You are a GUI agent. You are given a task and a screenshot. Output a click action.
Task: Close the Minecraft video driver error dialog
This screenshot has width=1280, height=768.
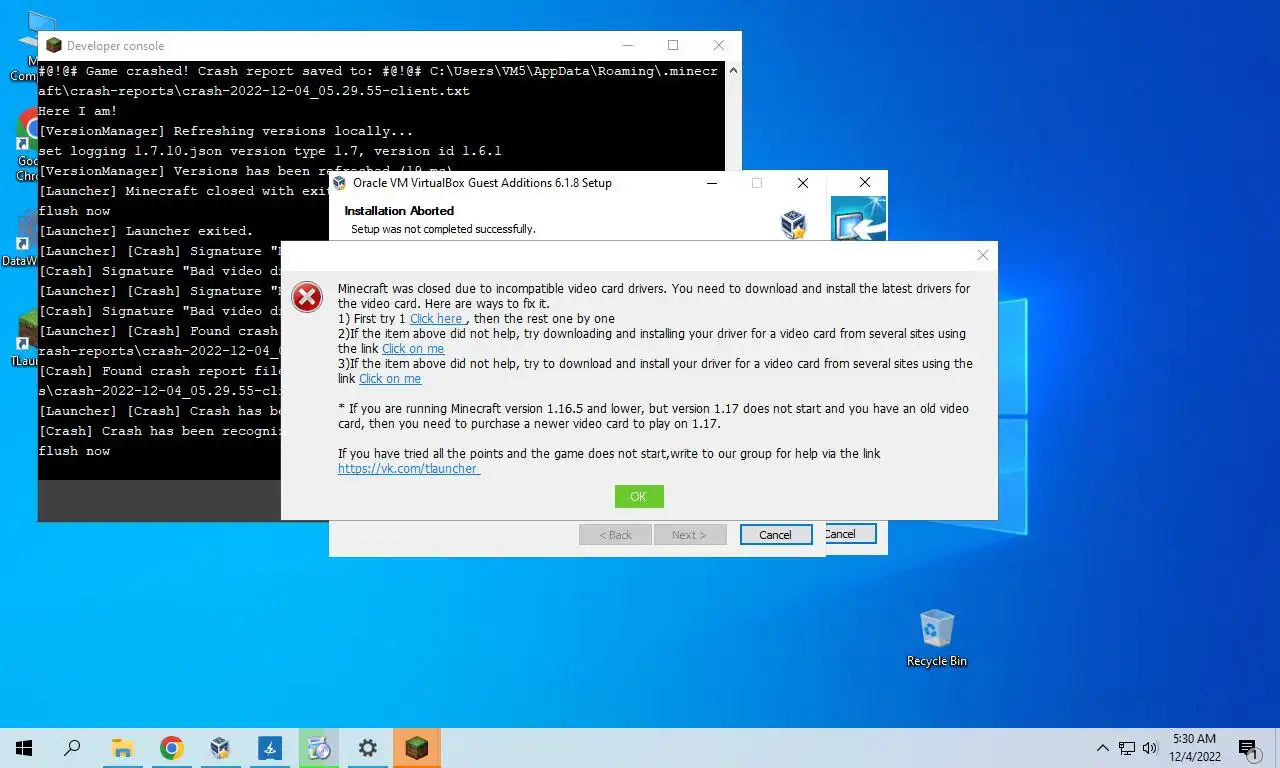click(982, 255)
